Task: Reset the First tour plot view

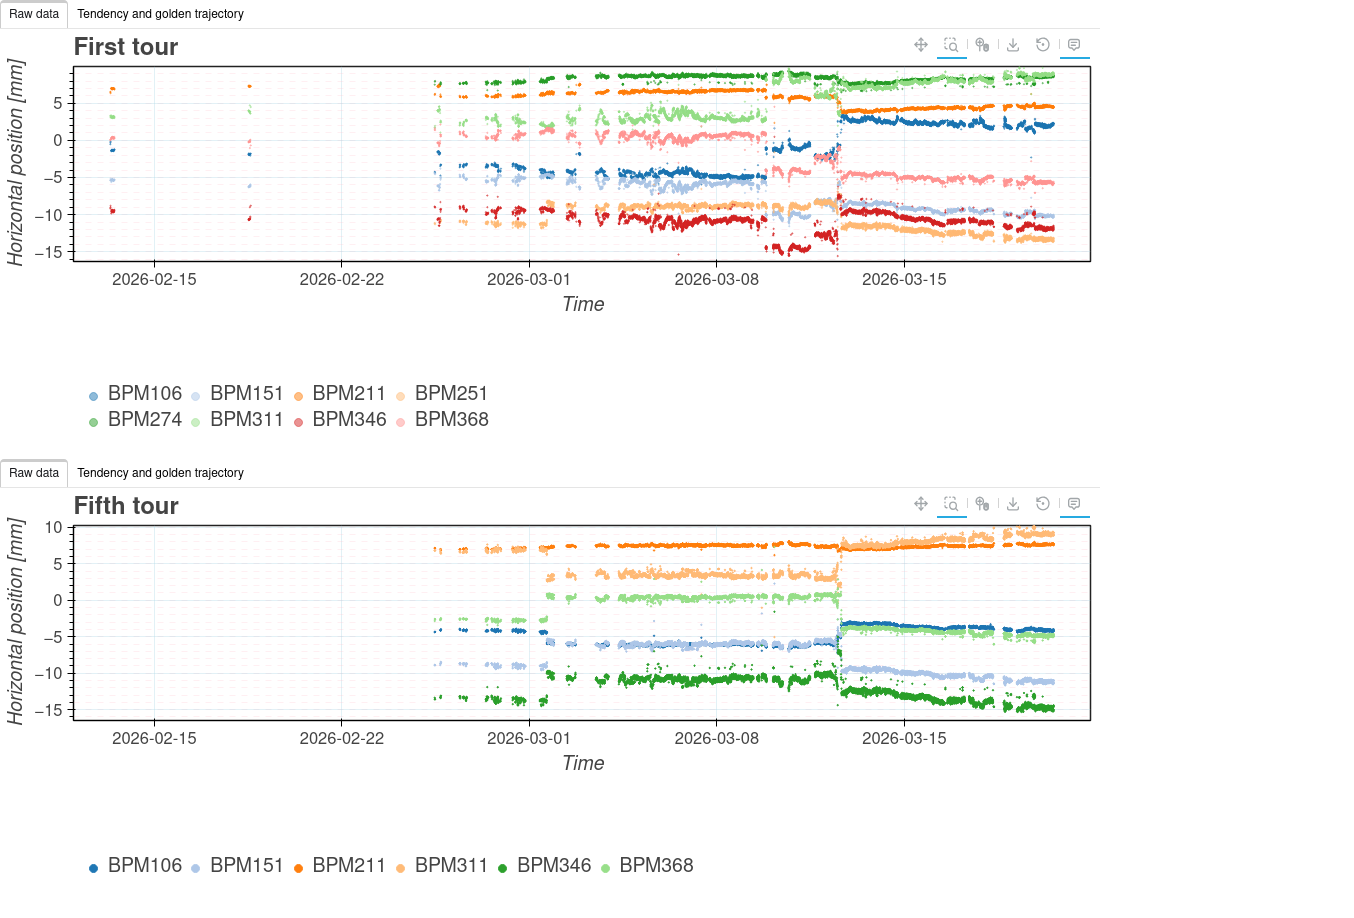Action: [1043, 45]
